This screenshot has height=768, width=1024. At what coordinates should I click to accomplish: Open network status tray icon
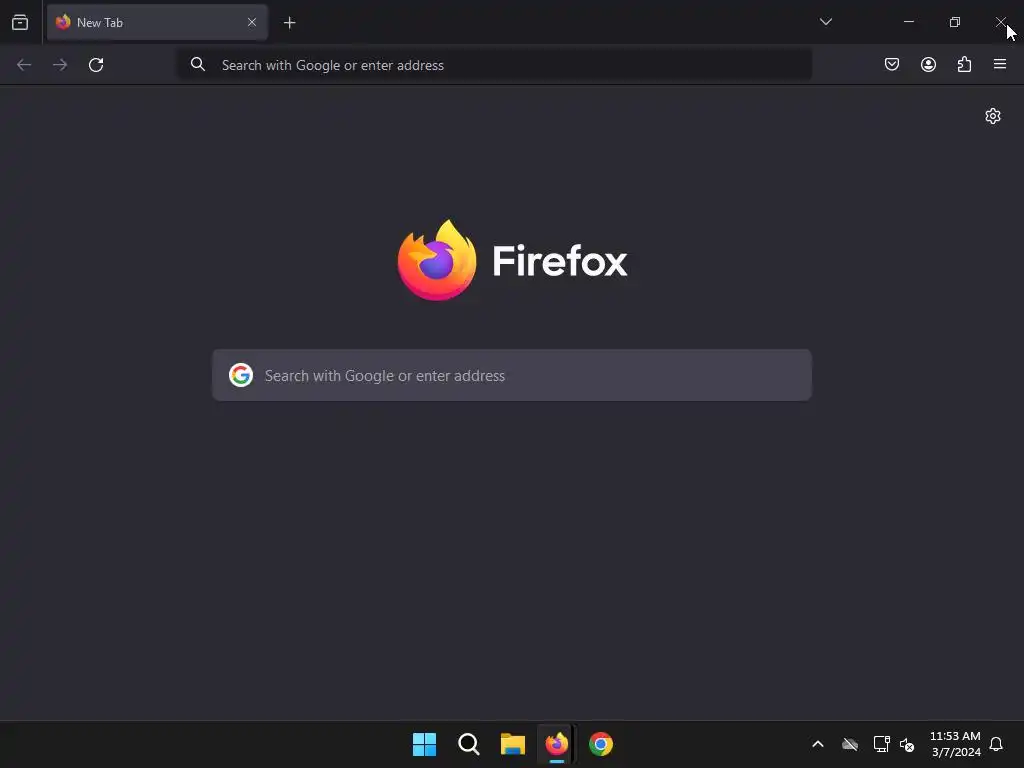click(x=881, y=744)
